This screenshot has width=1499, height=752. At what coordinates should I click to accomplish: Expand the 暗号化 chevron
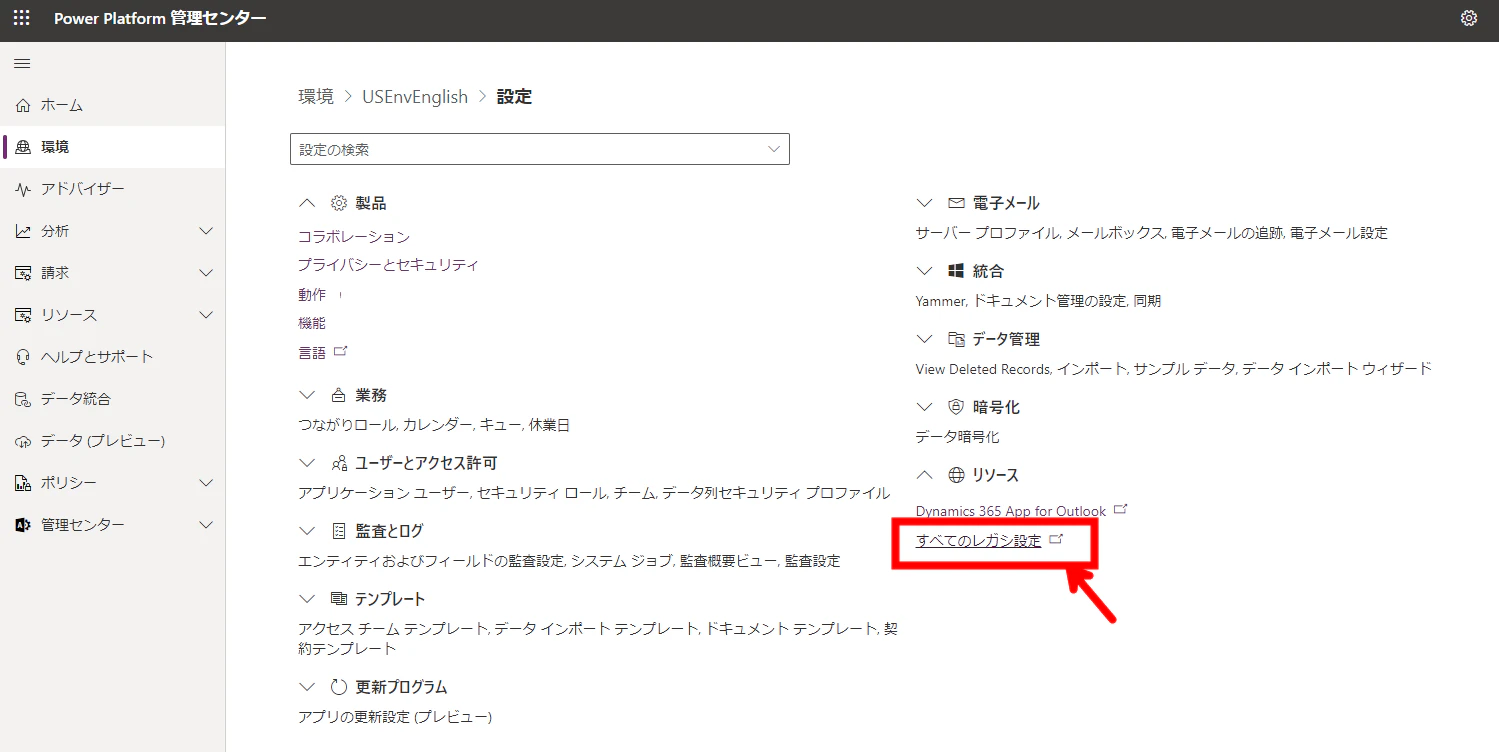(925, 407)
